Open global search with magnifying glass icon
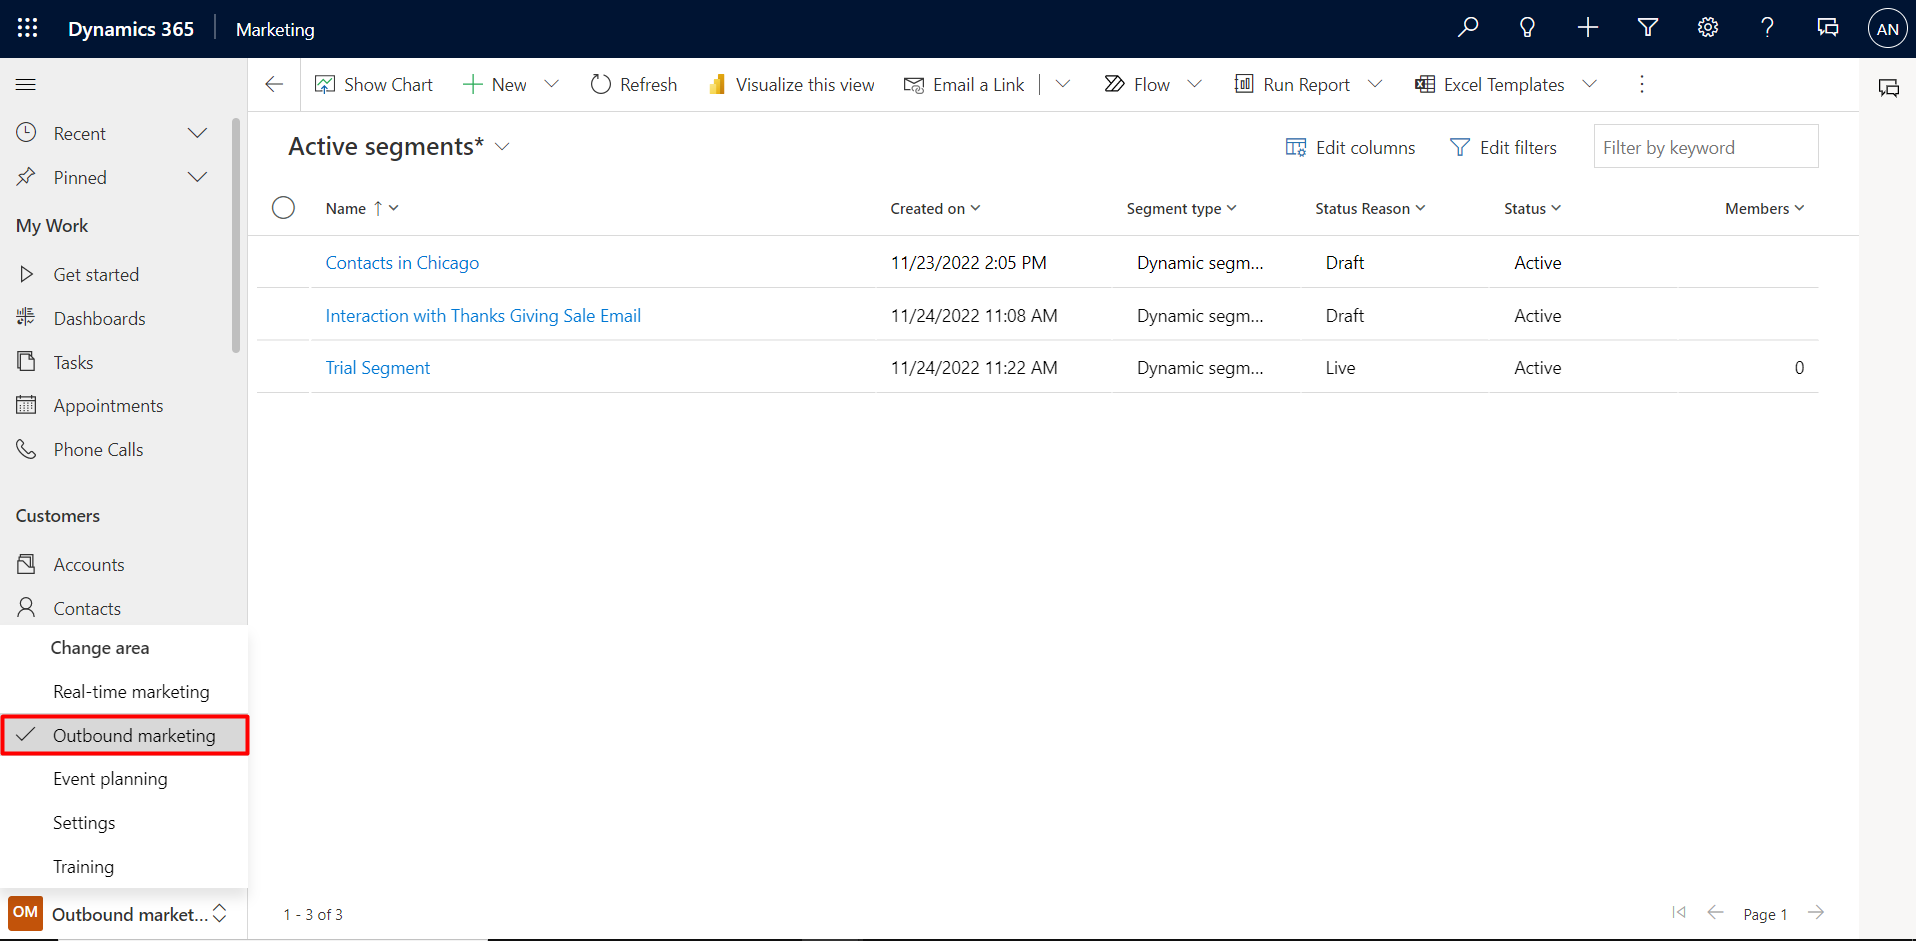This screenshot has height=941, width=1916. pyautogui.click(x=1467, y=27)
